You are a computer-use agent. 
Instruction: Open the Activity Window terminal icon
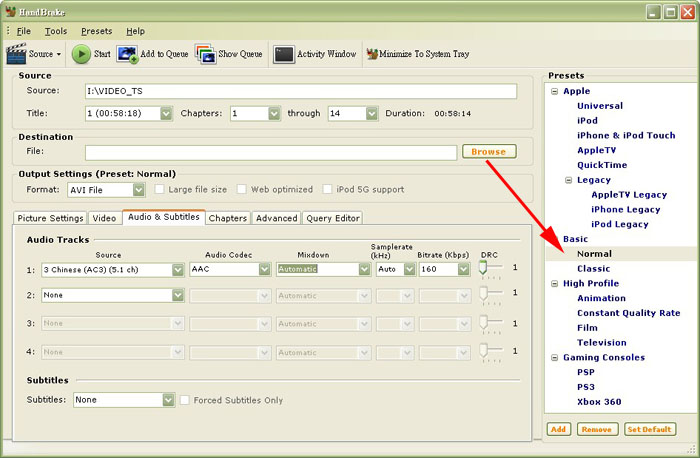tap(284, 54)
